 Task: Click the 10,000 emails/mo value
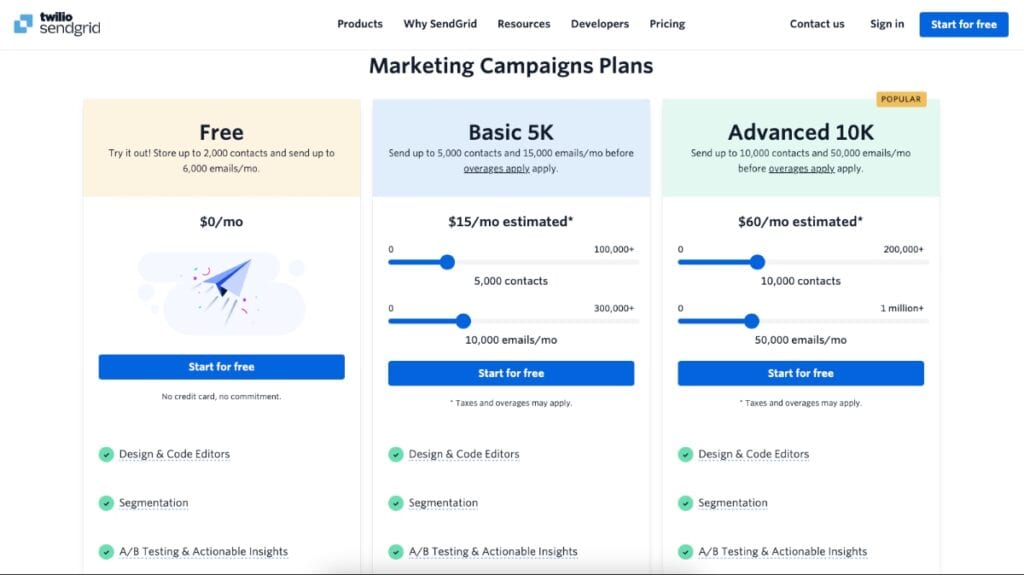pos(511,340)
